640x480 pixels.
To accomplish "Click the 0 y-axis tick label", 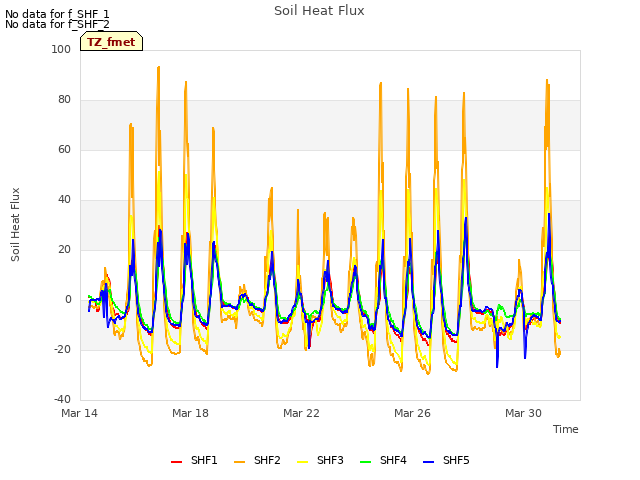I will click(68, 299).
